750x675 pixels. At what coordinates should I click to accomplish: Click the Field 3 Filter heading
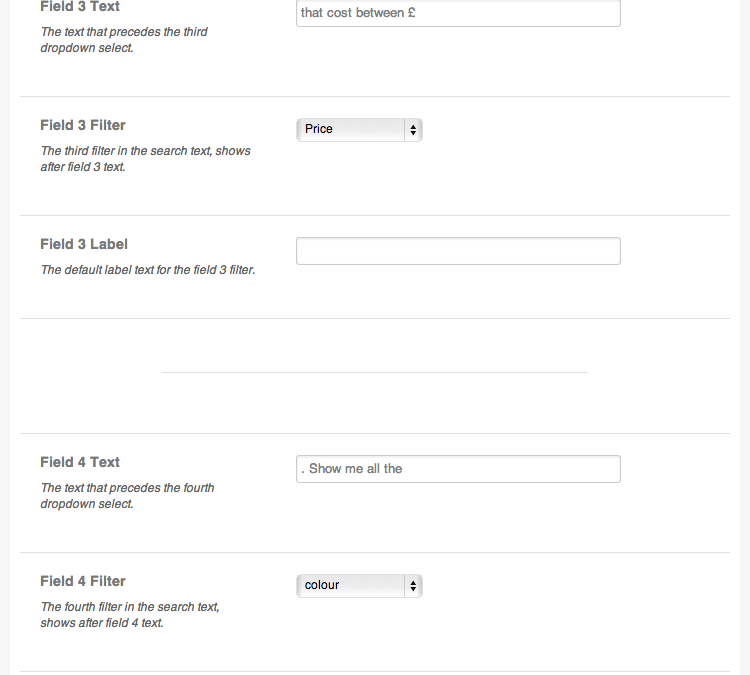pyautogui.click(x=83, y=125)
